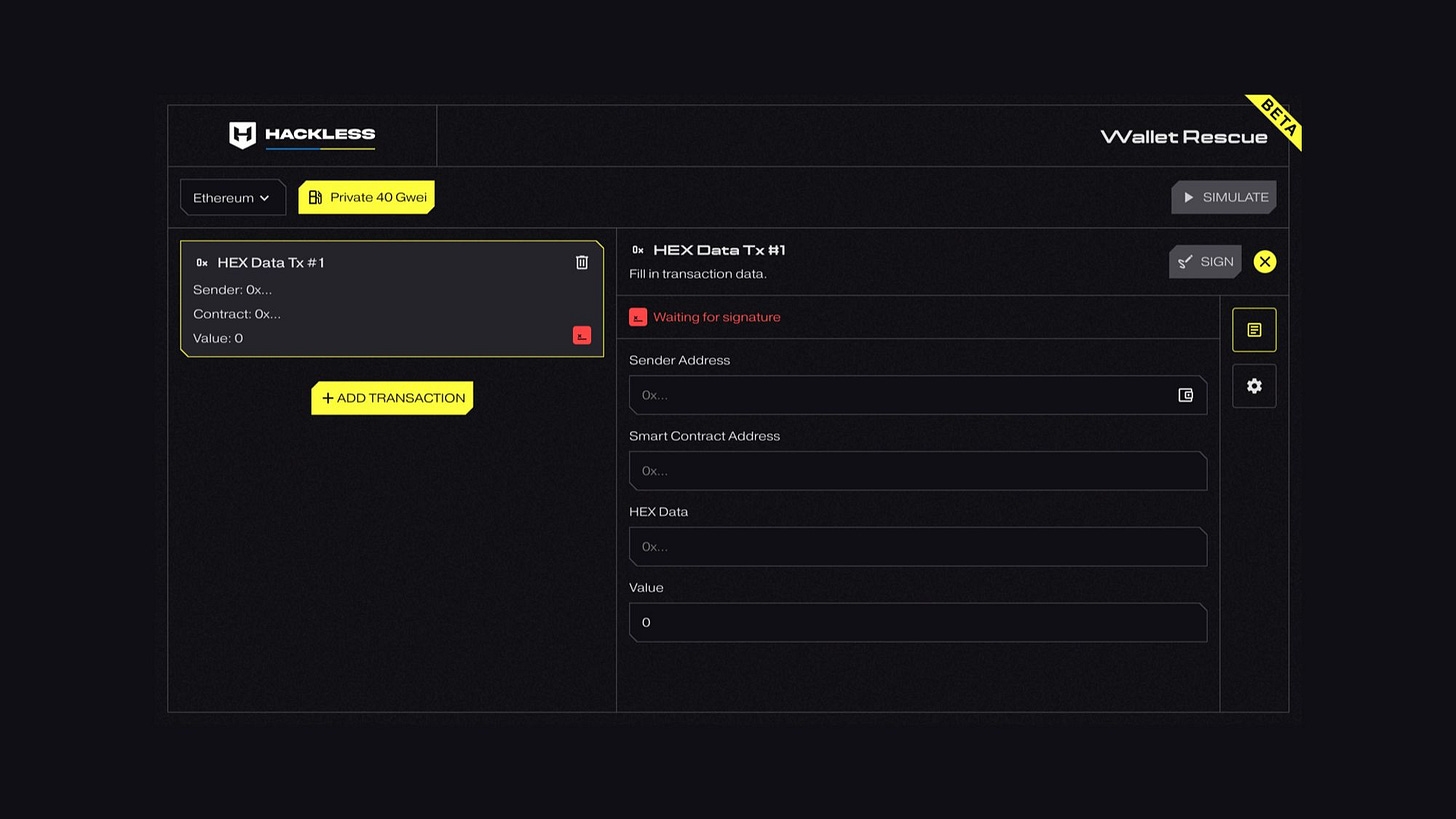
Task: Focus the HEX Data input field
Action: (x=918, y=547)
